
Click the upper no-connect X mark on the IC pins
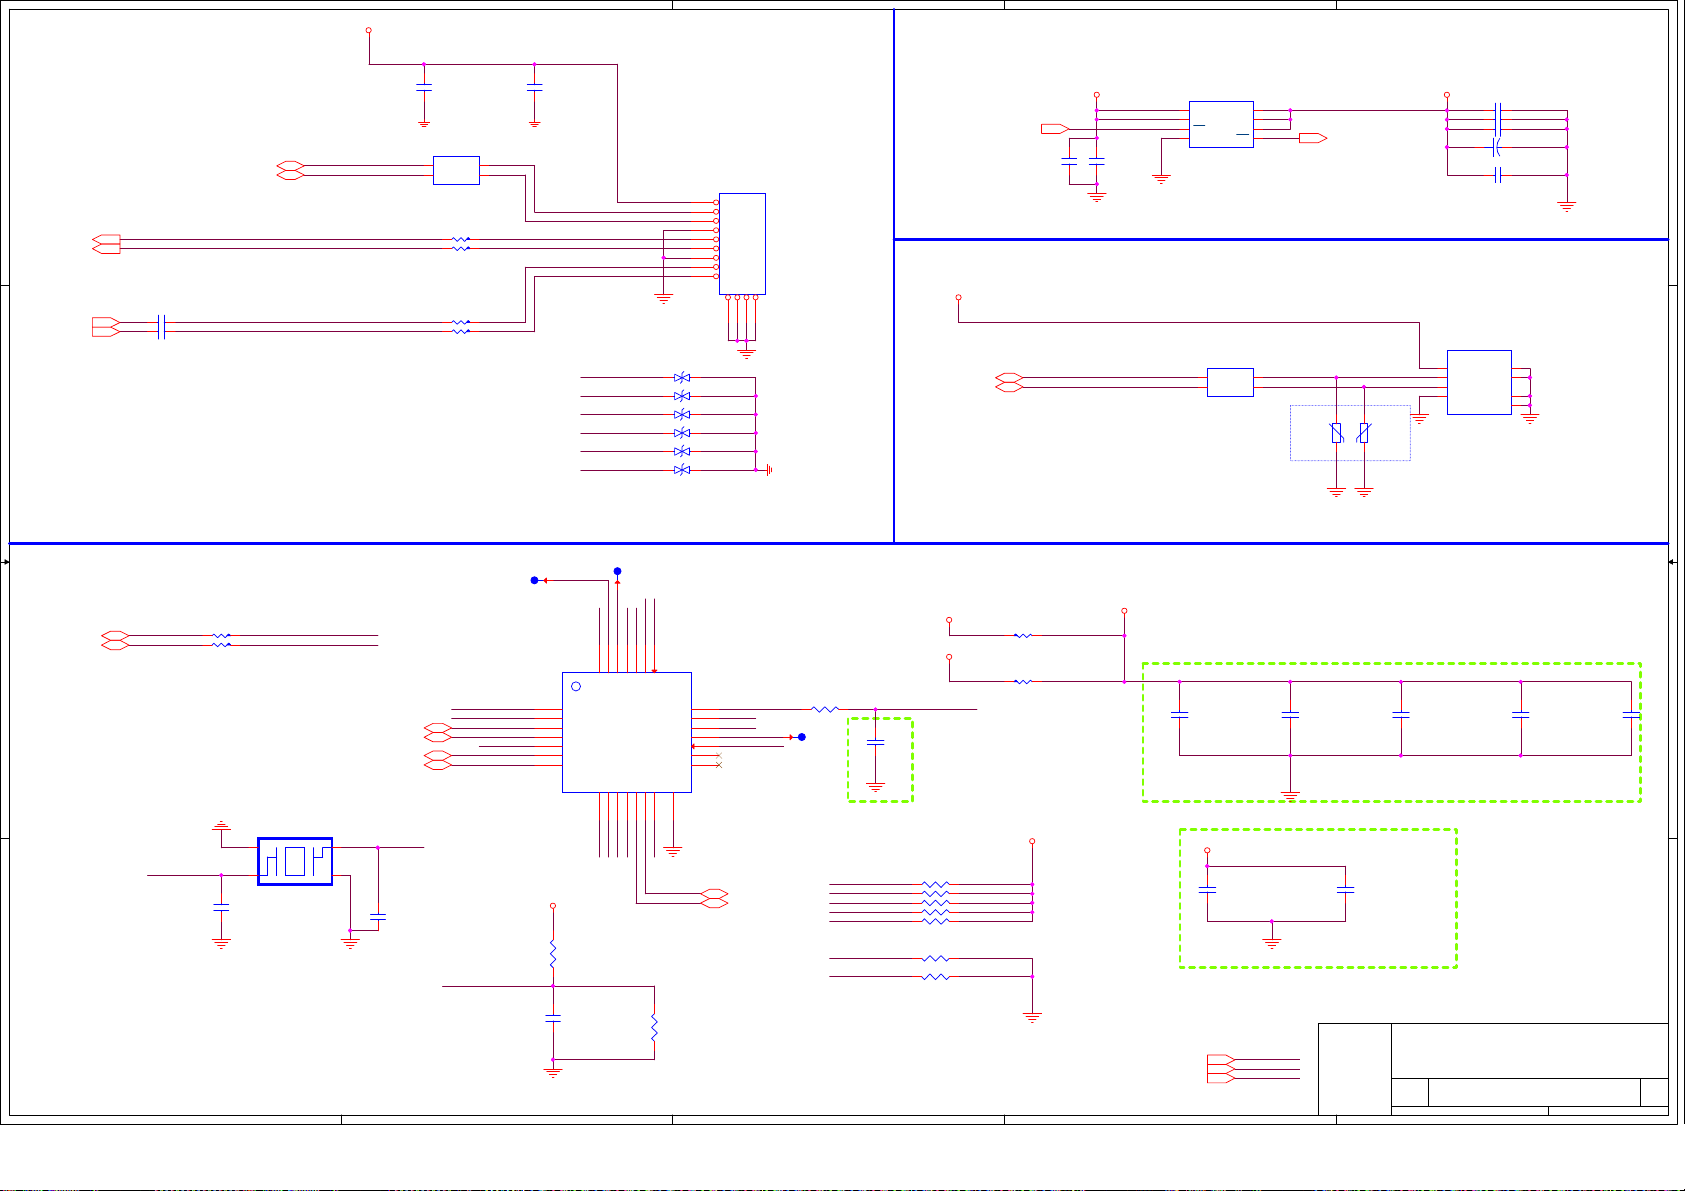(719, 756)
